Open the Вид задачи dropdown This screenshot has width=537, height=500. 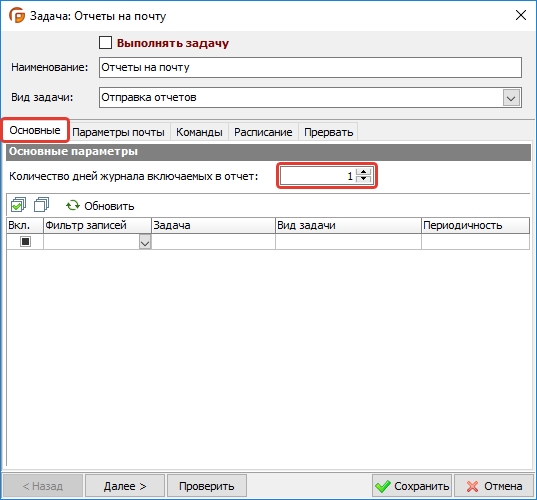511,98
